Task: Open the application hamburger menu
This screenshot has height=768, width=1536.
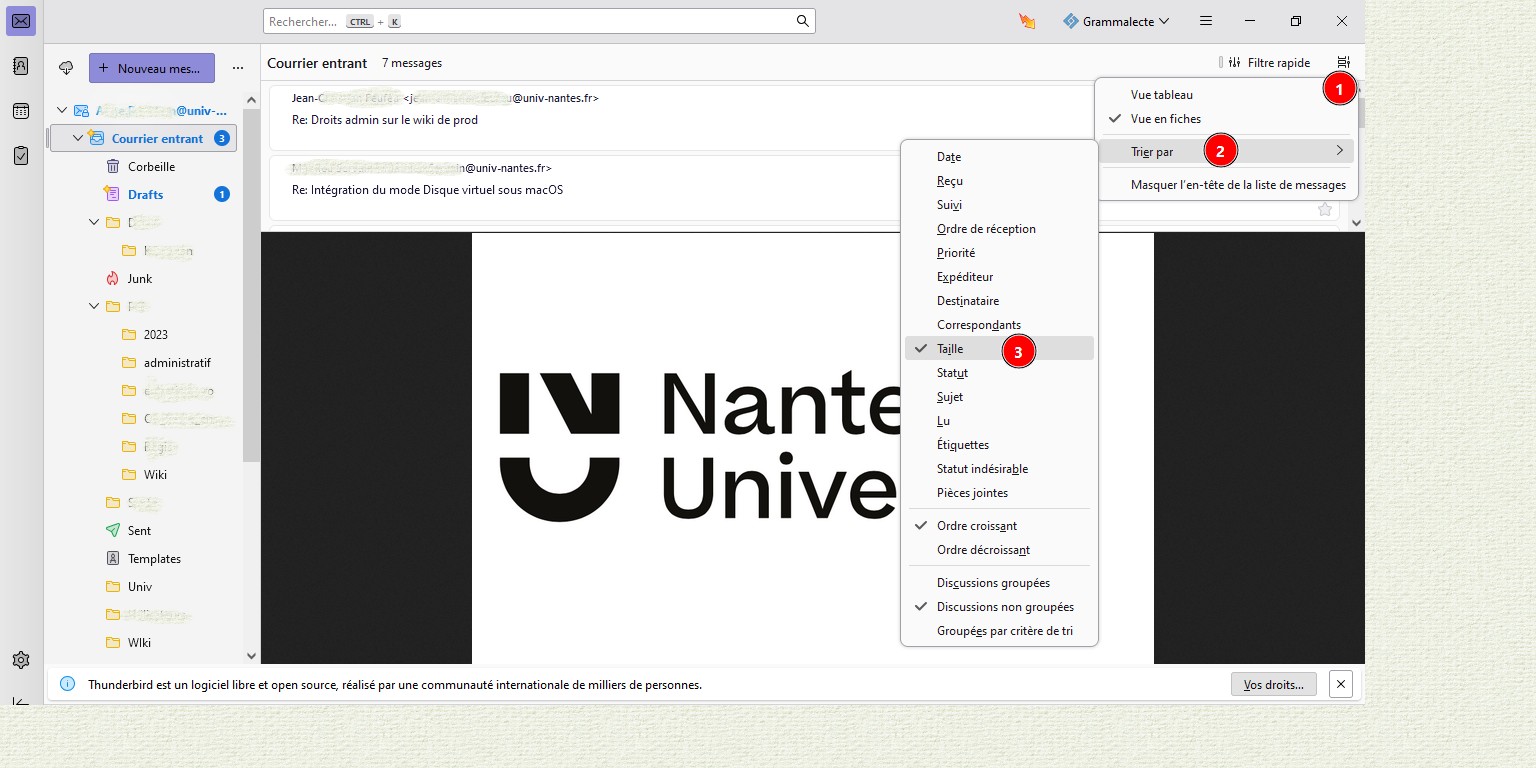Action: [x=1205, y=20]
